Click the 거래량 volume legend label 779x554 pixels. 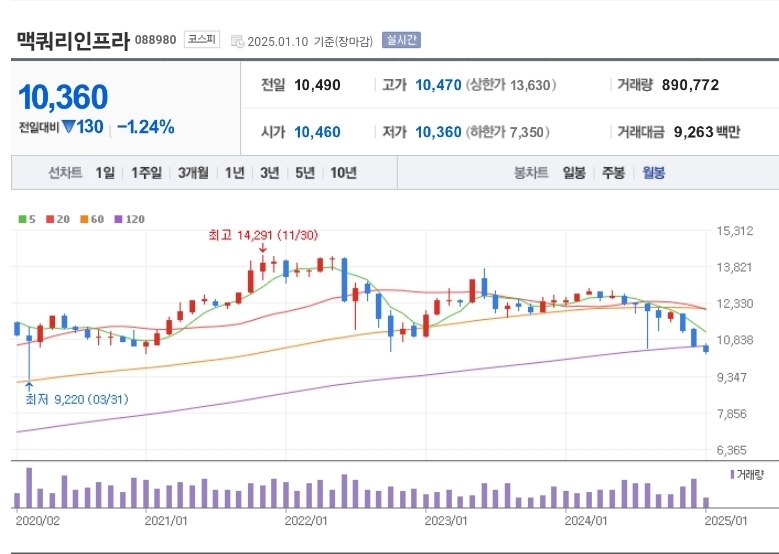(746, 475)
